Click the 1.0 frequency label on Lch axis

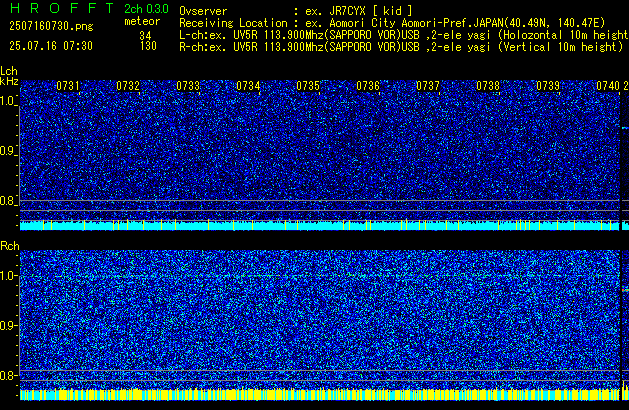coord(8,101)
